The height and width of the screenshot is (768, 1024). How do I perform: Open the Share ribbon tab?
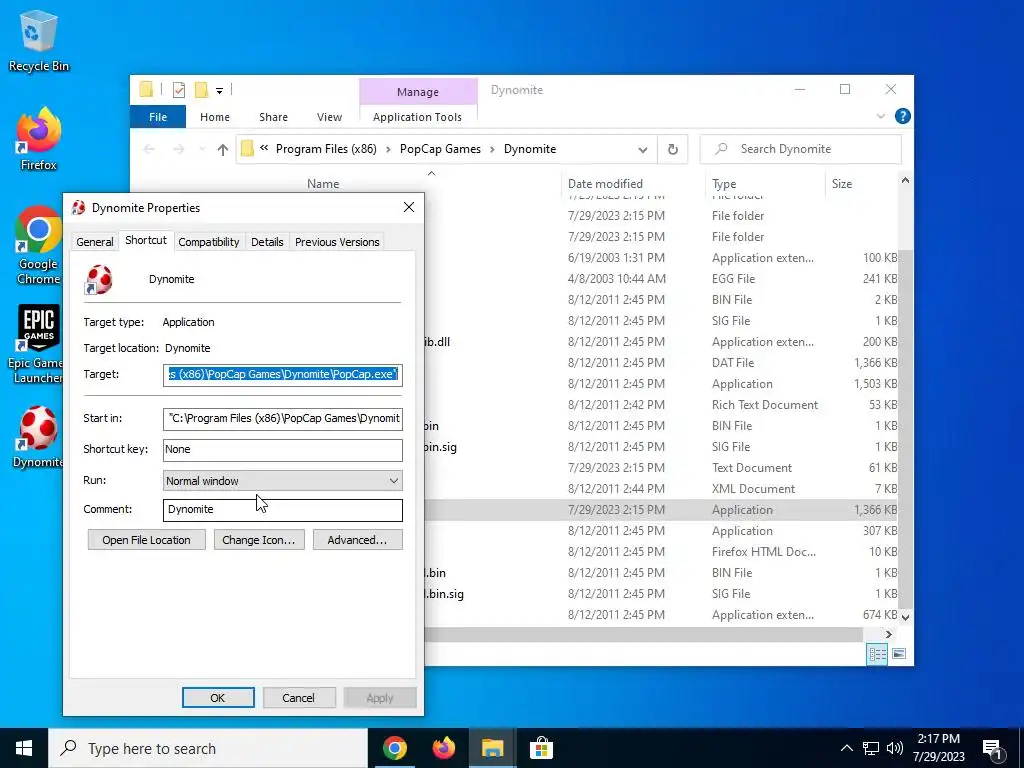pyautogui.click(x=273, y=117)
